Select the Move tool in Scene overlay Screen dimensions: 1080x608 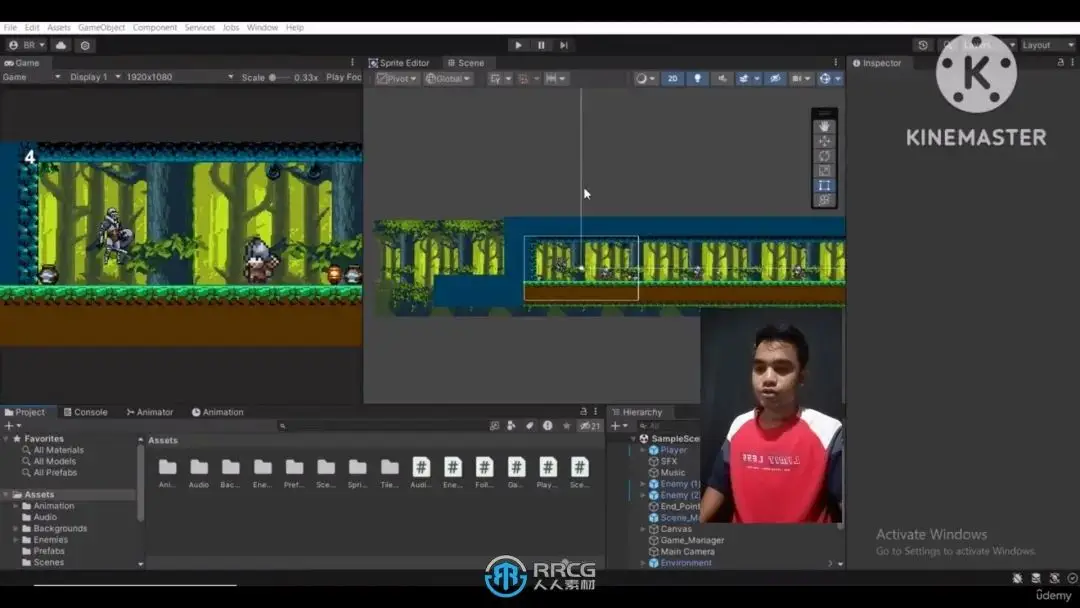tap(824, 141)
